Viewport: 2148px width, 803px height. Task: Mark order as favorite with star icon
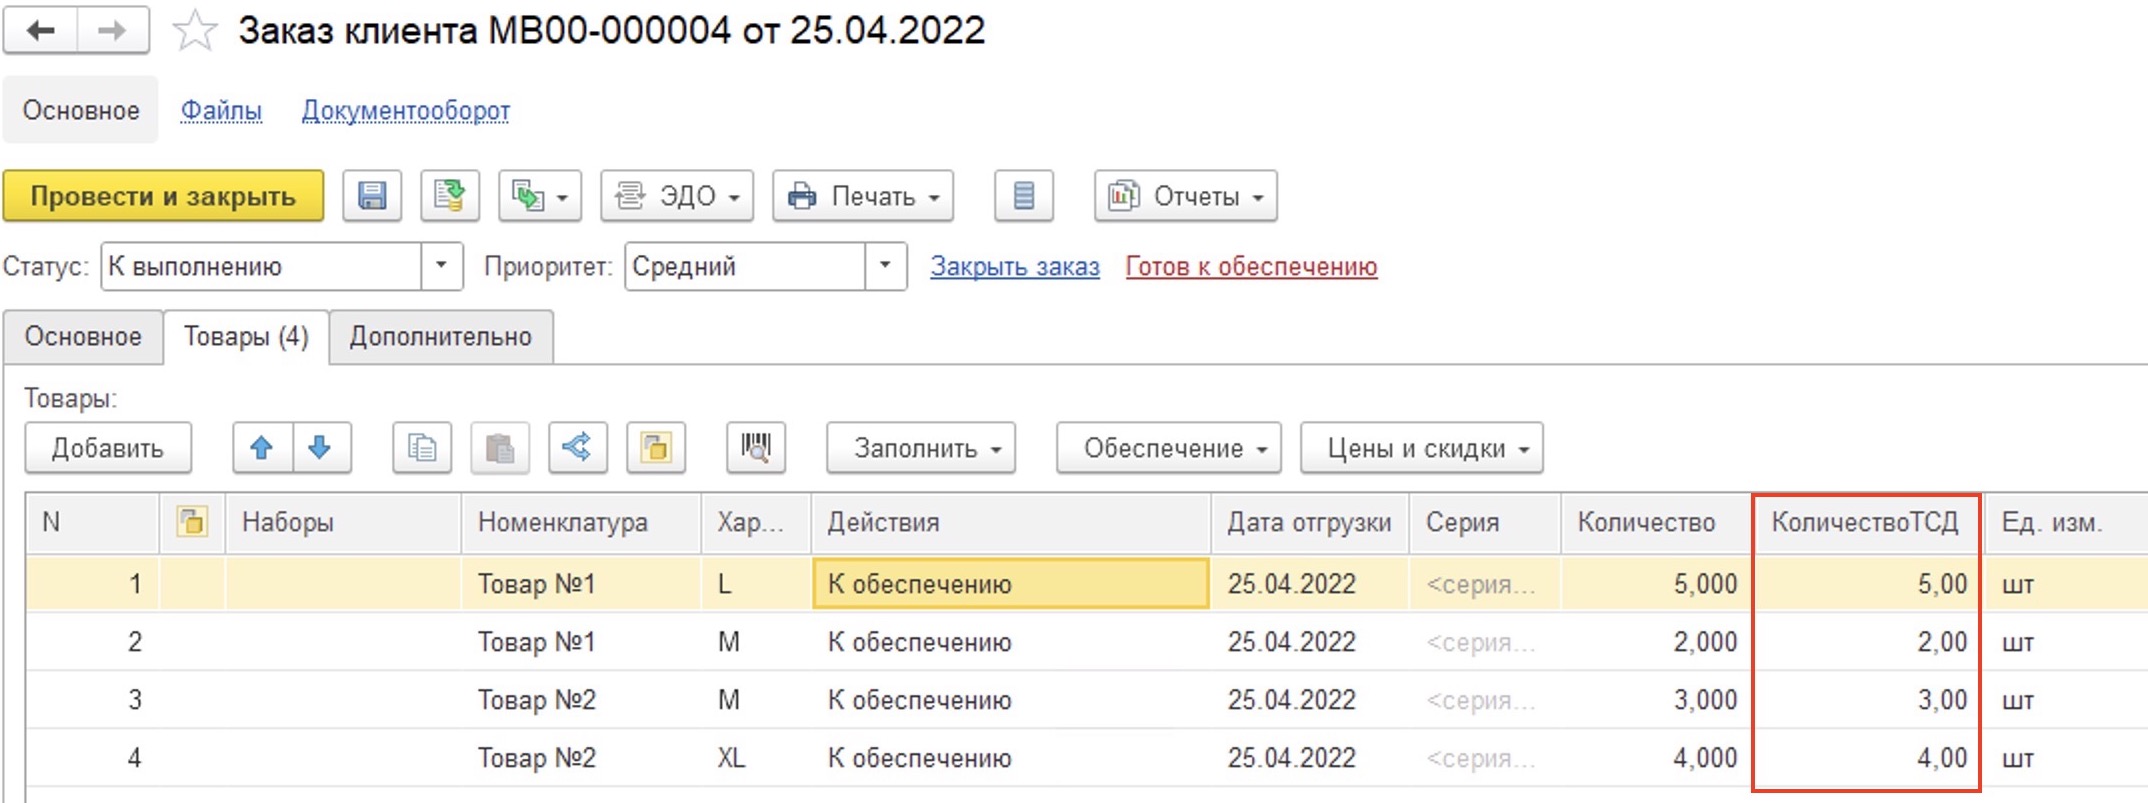click(x=194, y=31)
